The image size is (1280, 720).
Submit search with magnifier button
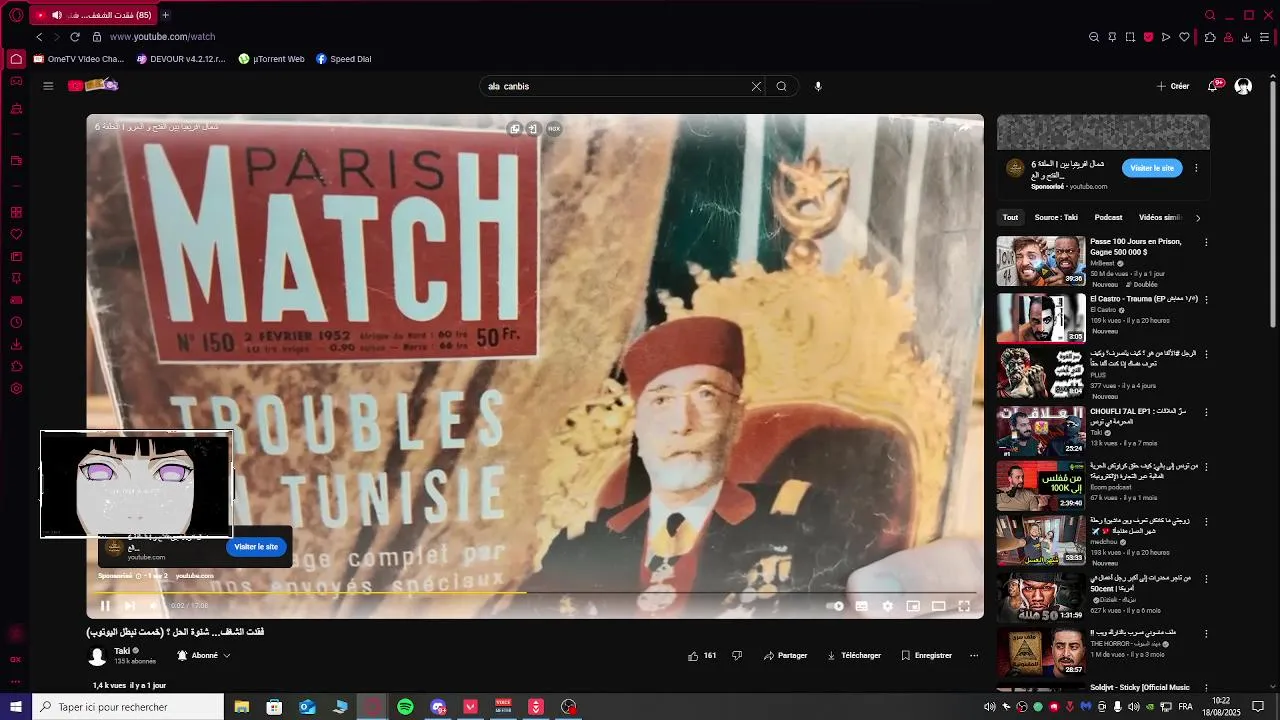[x=782, y=86]
